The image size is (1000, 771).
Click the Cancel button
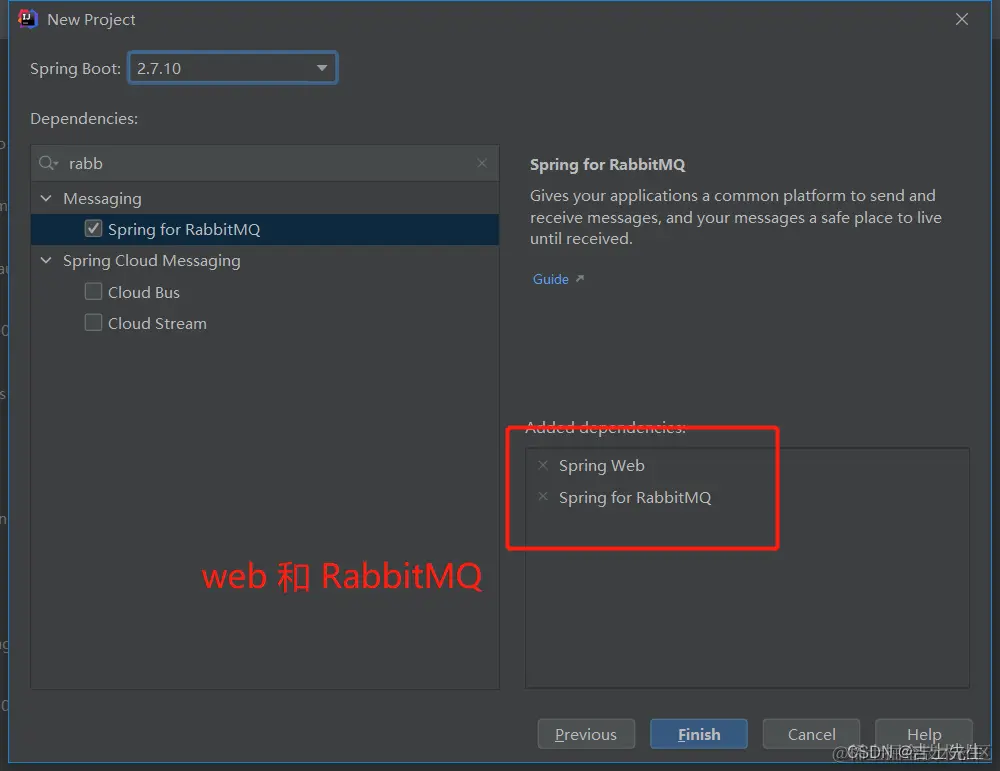pos(811,734)
